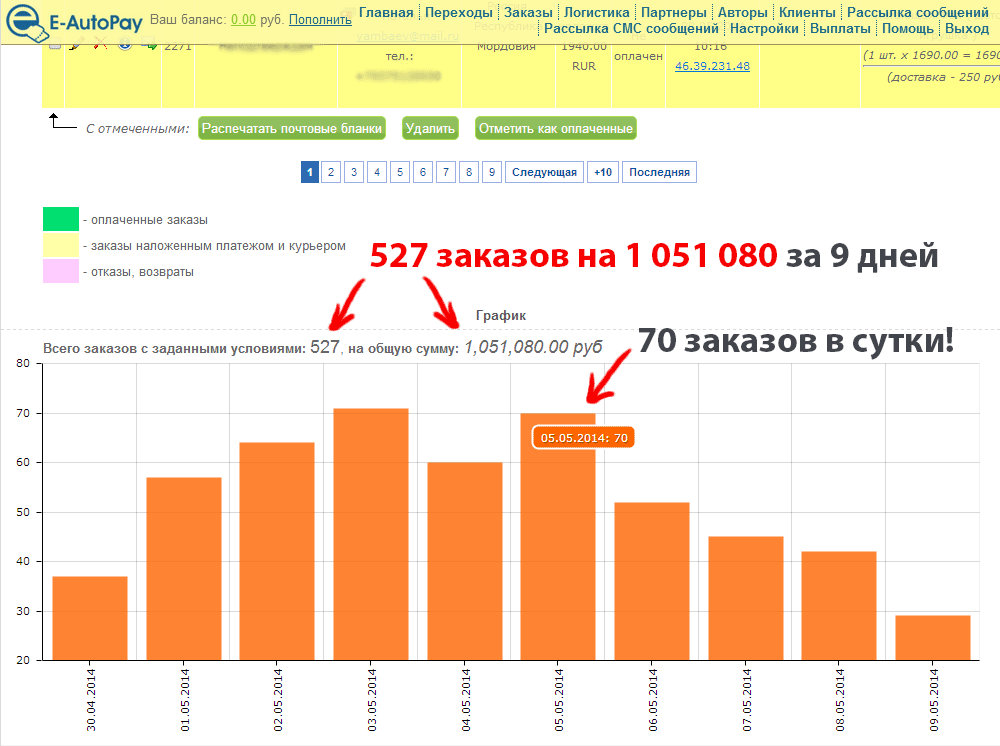Image resolution: width=1000 pixels, height=746 pixels.
Task: Go to page 2 in pagination
Action: (331, 171)
